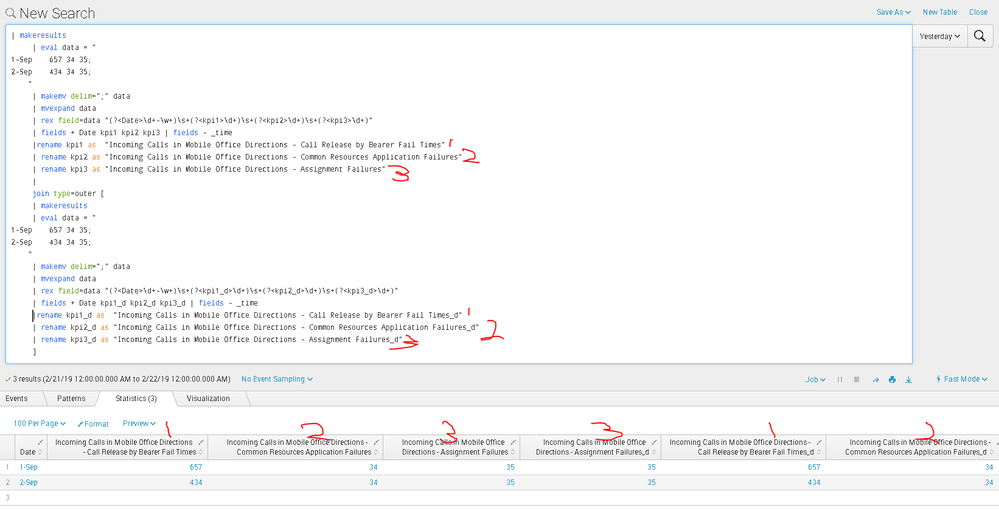The width and height of the screenshot is (999, 510).
Task: Open the Yesterday time range picker
Action: tap(940, 36)
